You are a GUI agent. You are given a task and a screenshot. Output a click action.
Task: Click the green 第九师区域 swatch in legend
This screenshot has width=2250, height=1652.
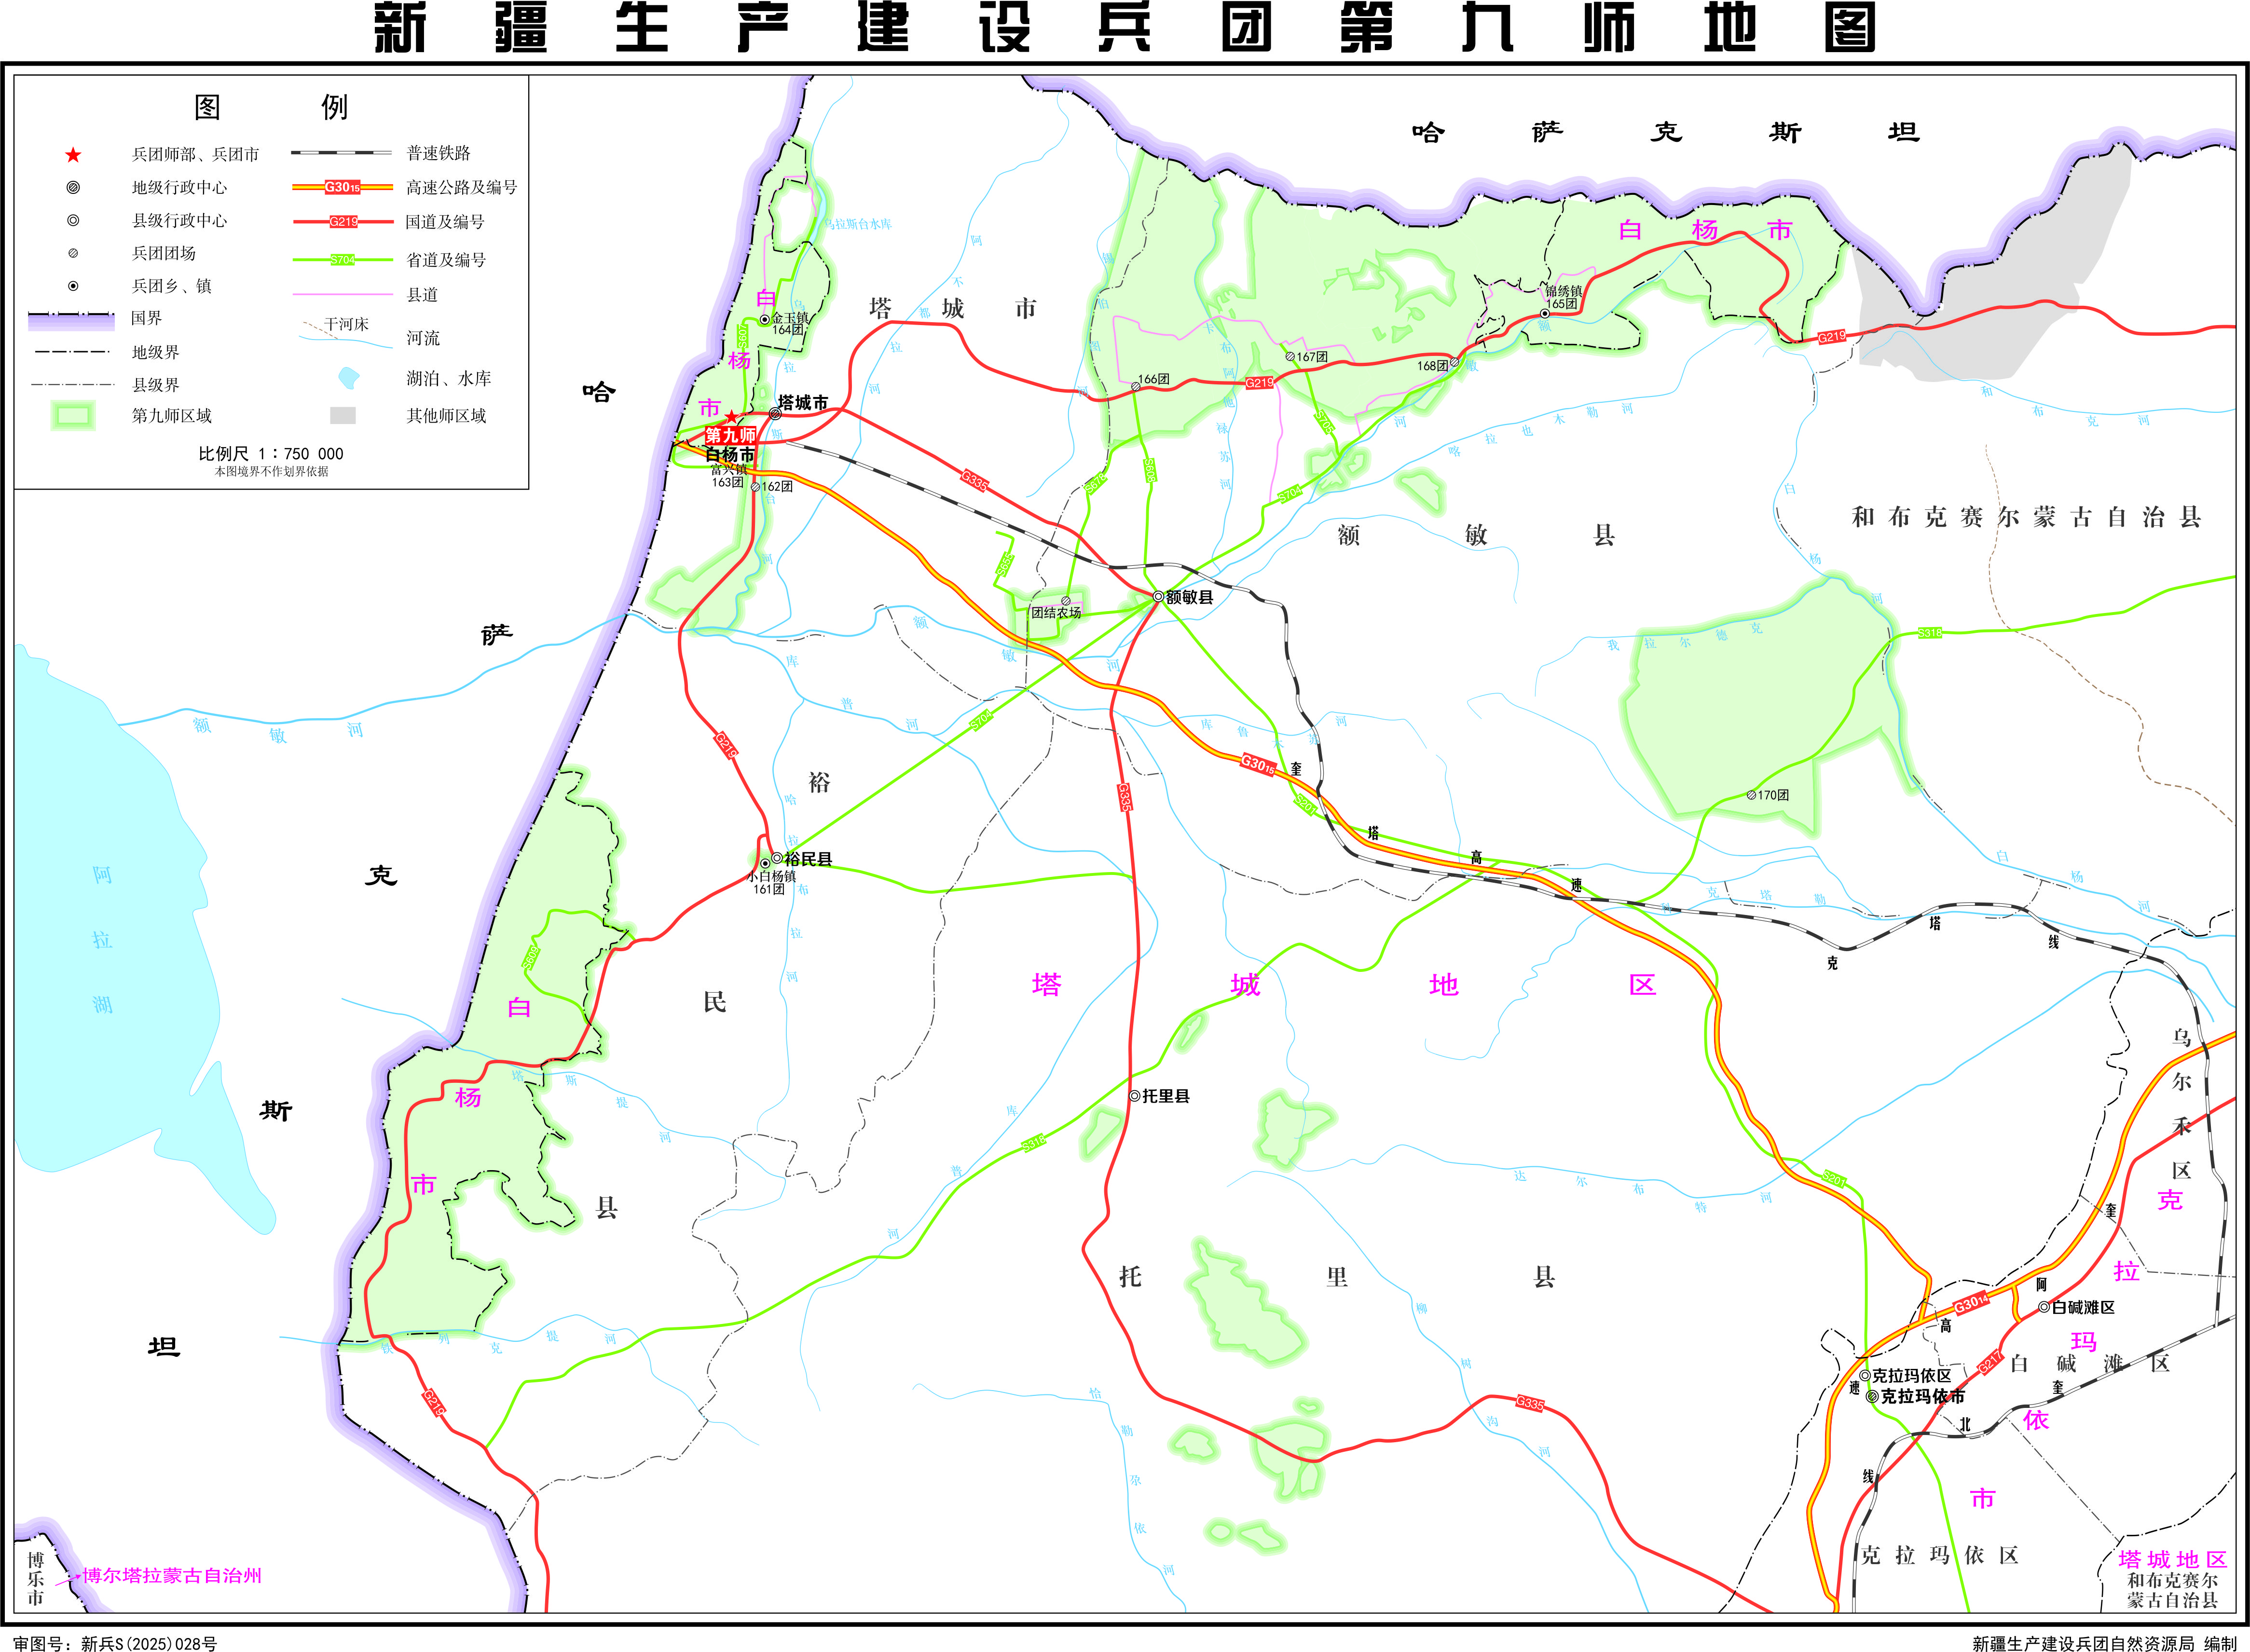(x=73, y=416)
